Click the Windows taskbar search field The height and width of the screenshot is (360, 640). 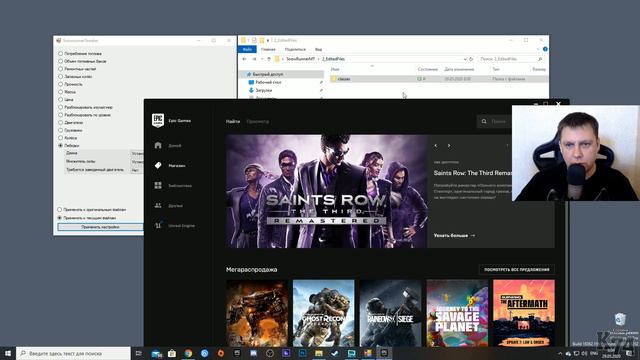tap(73, 353)
